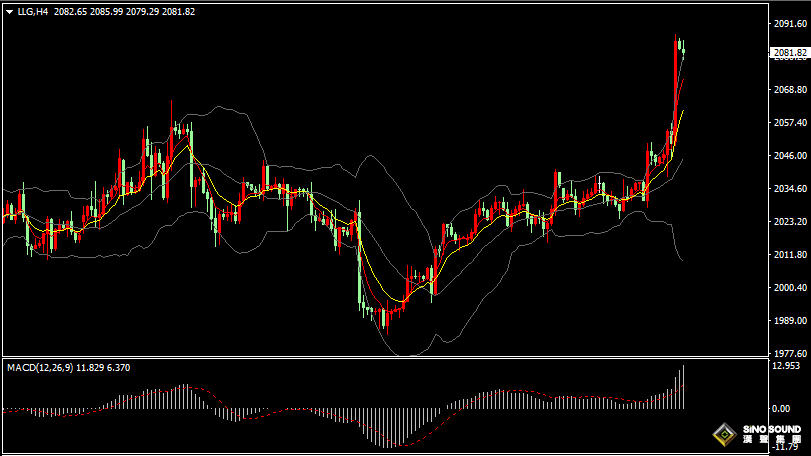
Task: Open the chart menu triangle beside LLG,H4
Action: [x=8, y=11]
